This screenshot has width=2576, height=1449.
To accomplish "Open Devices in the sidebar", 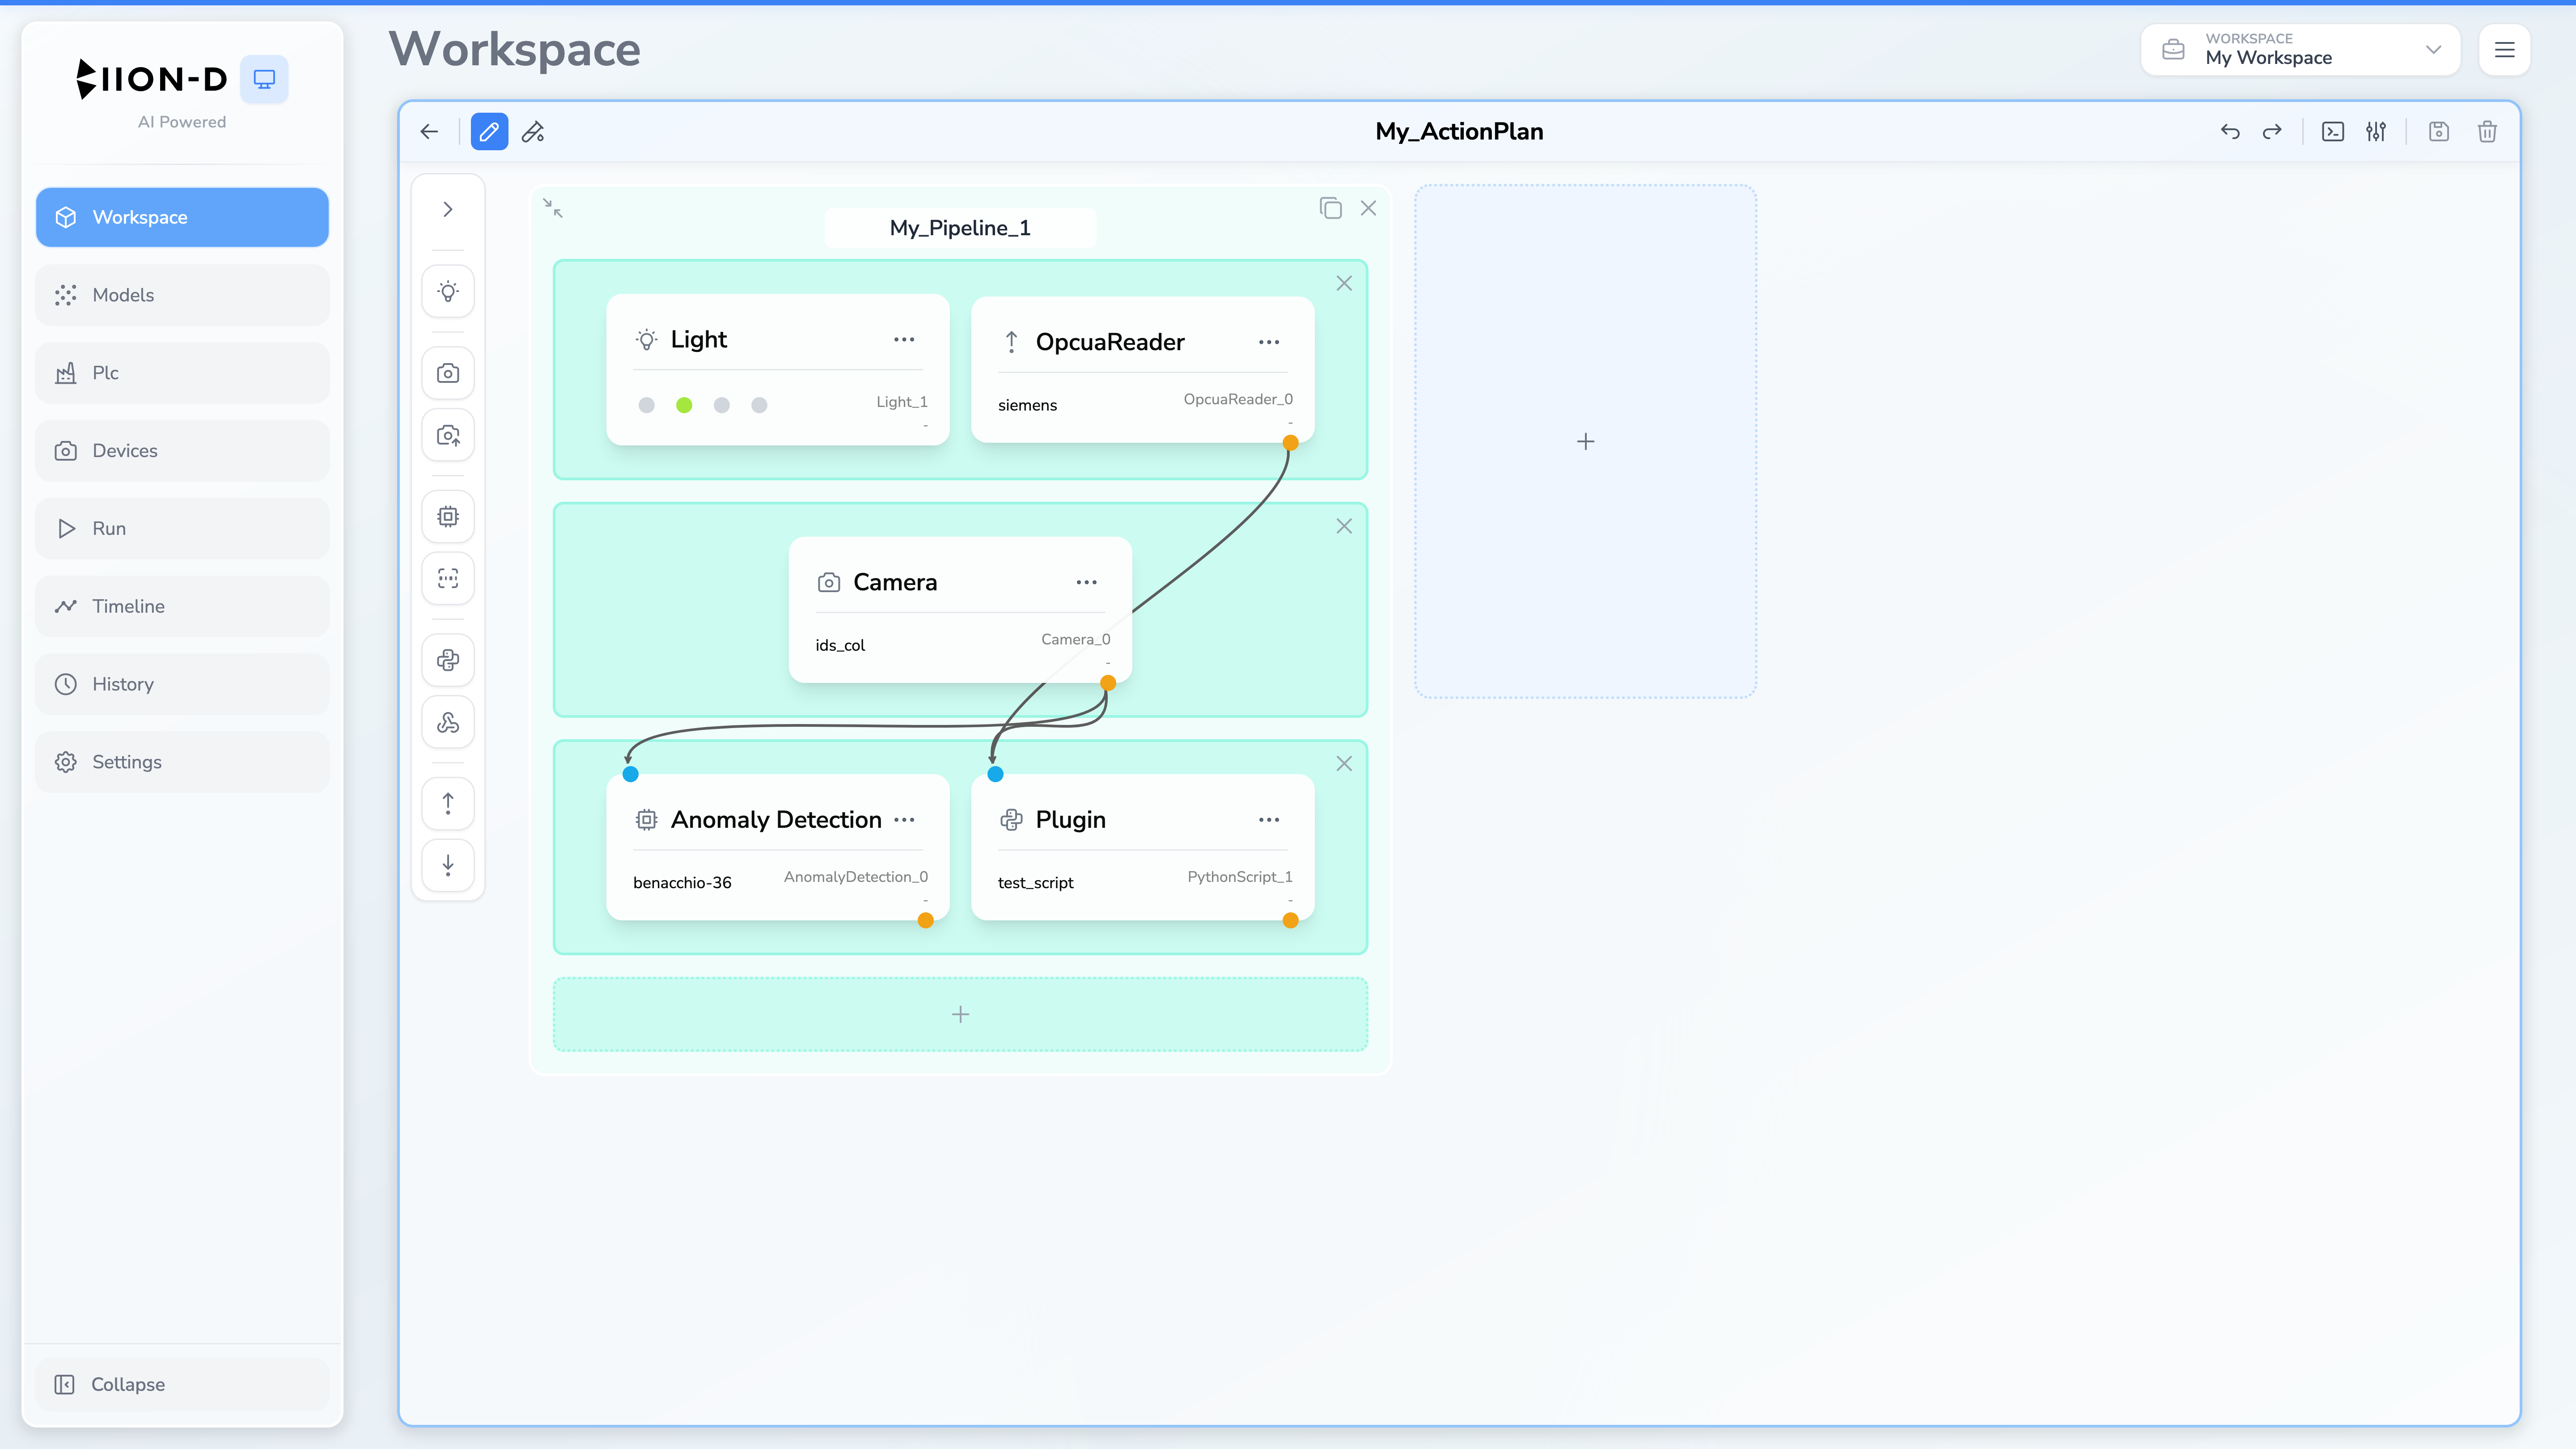I will pyautogui.click(x=182, y=451).
